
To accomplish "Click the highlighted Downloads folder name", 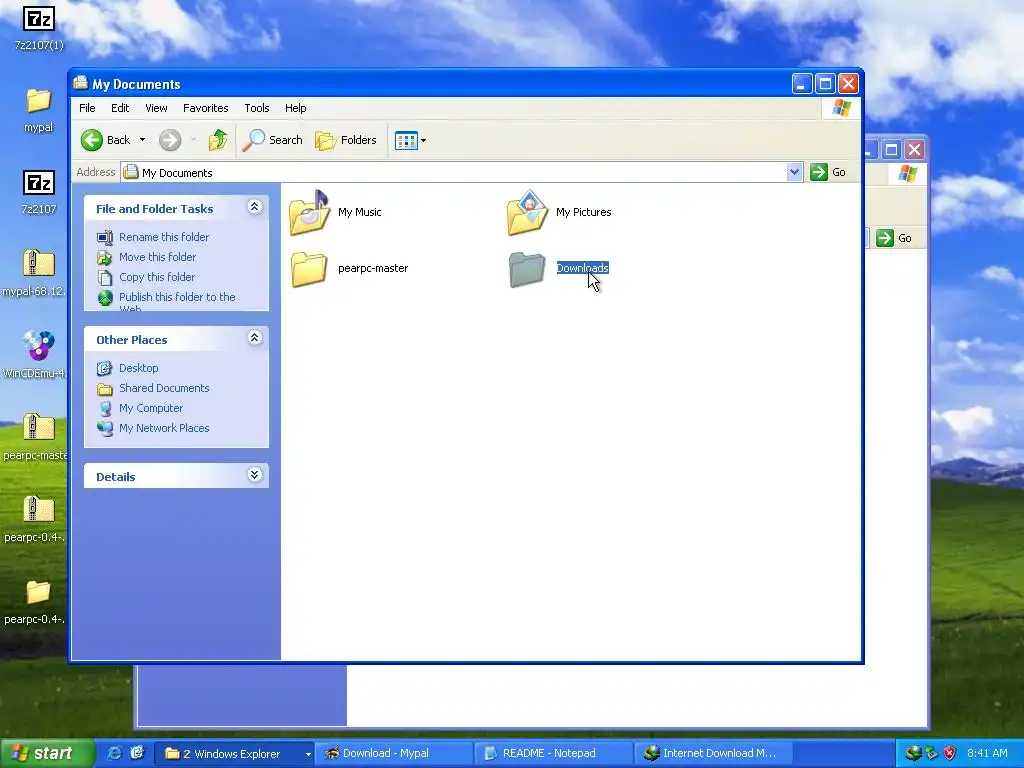I will 583,268.
